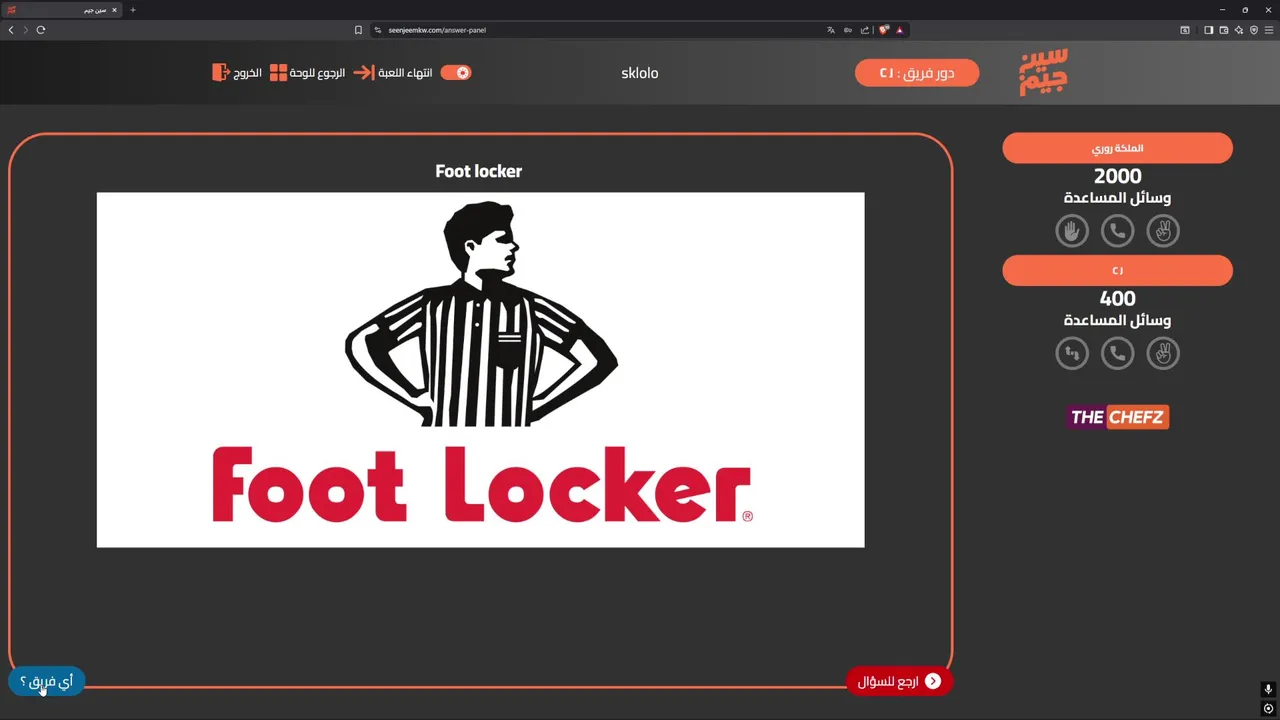Click the translate page icon

(x=831, y=30)
